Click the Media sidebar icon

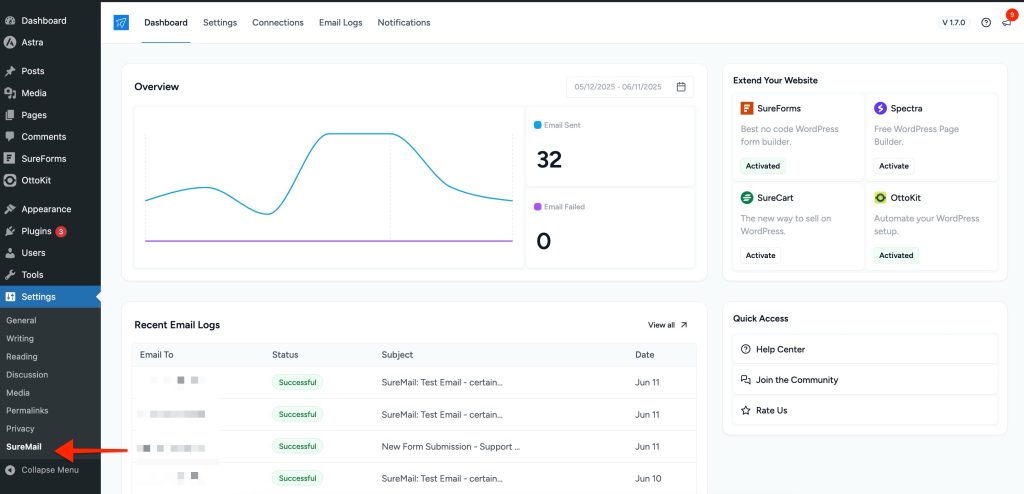[10, 93]
